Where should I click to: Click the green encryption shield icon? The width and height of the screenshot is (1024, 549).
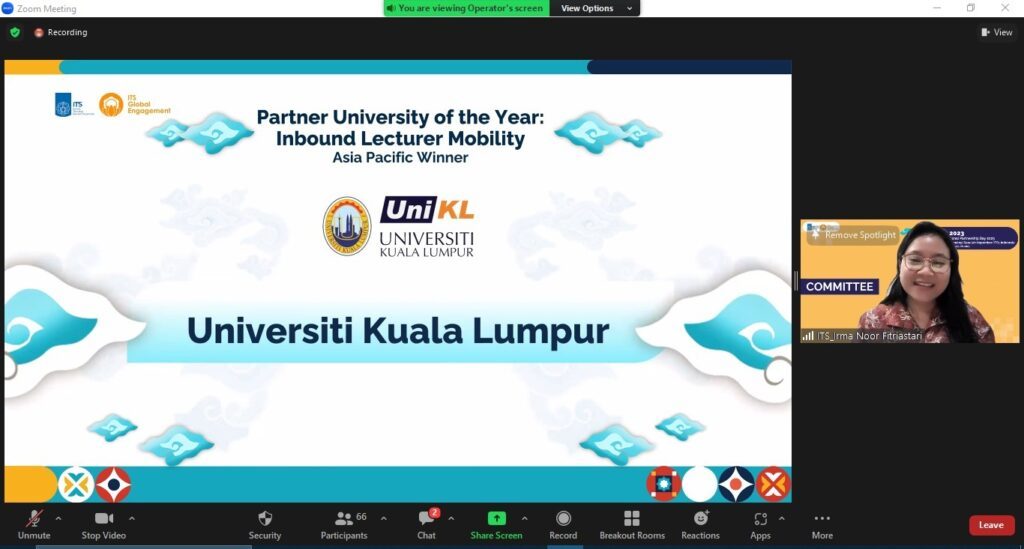point(15,32)
